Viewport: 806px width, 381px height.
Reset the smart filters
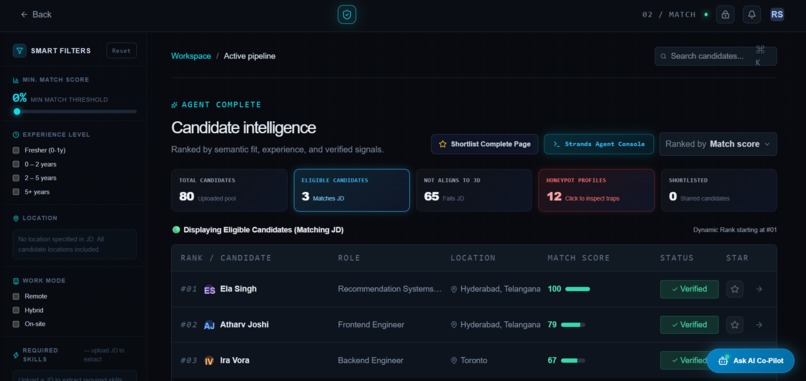coord(121,50)
